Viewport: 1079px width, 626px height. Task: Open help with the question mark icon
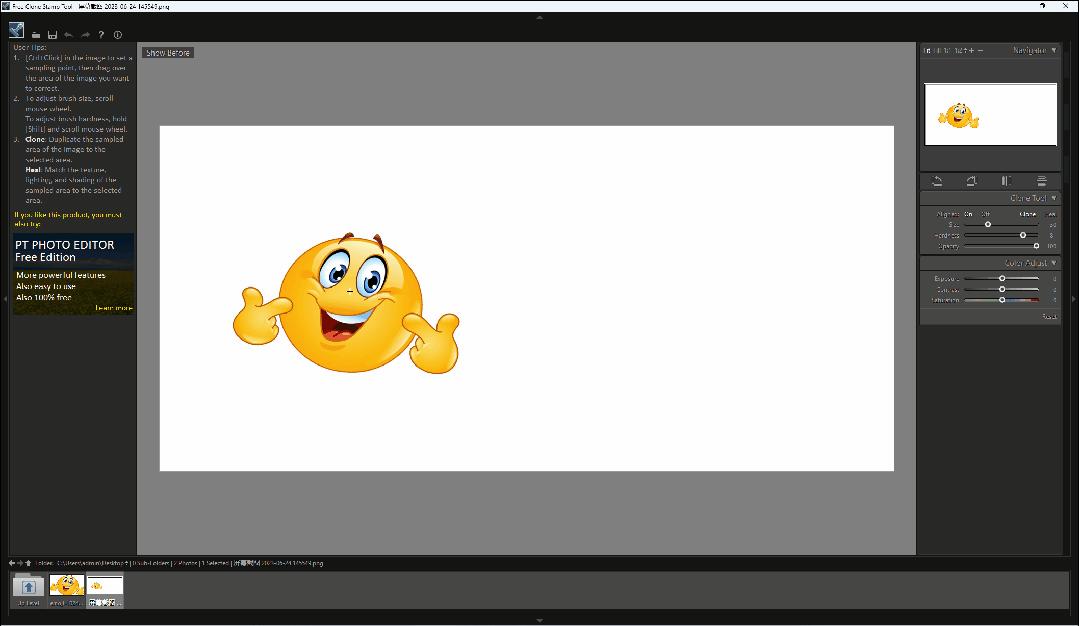(101, 34)
